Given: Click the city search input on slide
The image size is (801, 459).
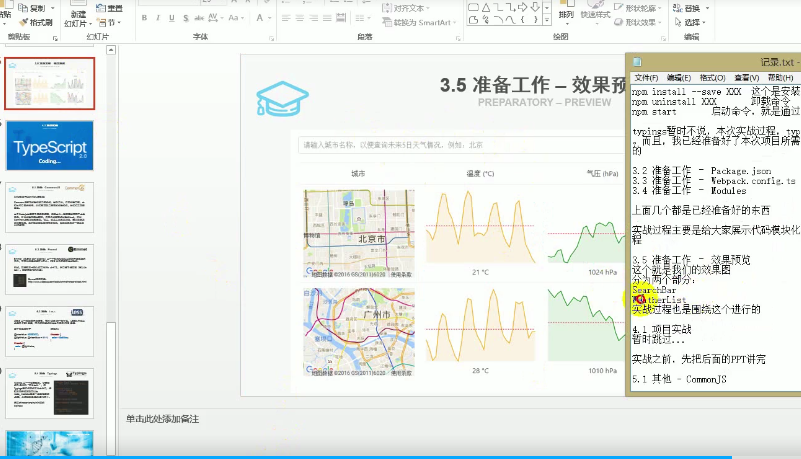Looking at the screenshot, I should pos(461,144).
